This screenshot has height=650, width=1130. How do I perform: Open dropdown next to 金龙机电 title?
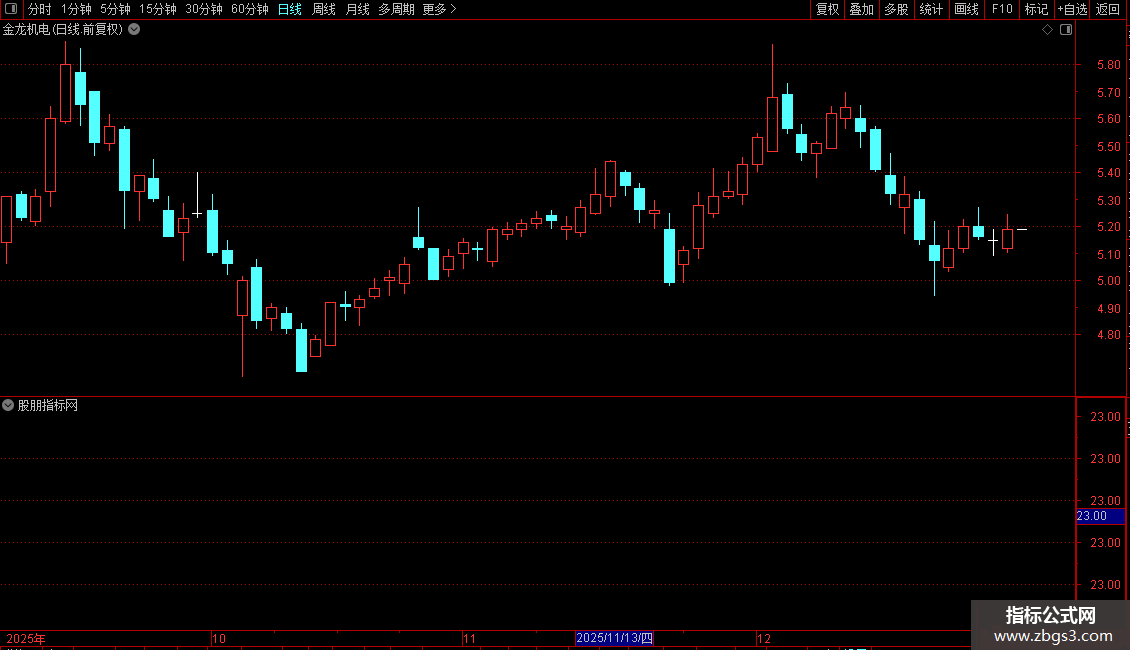134,30
